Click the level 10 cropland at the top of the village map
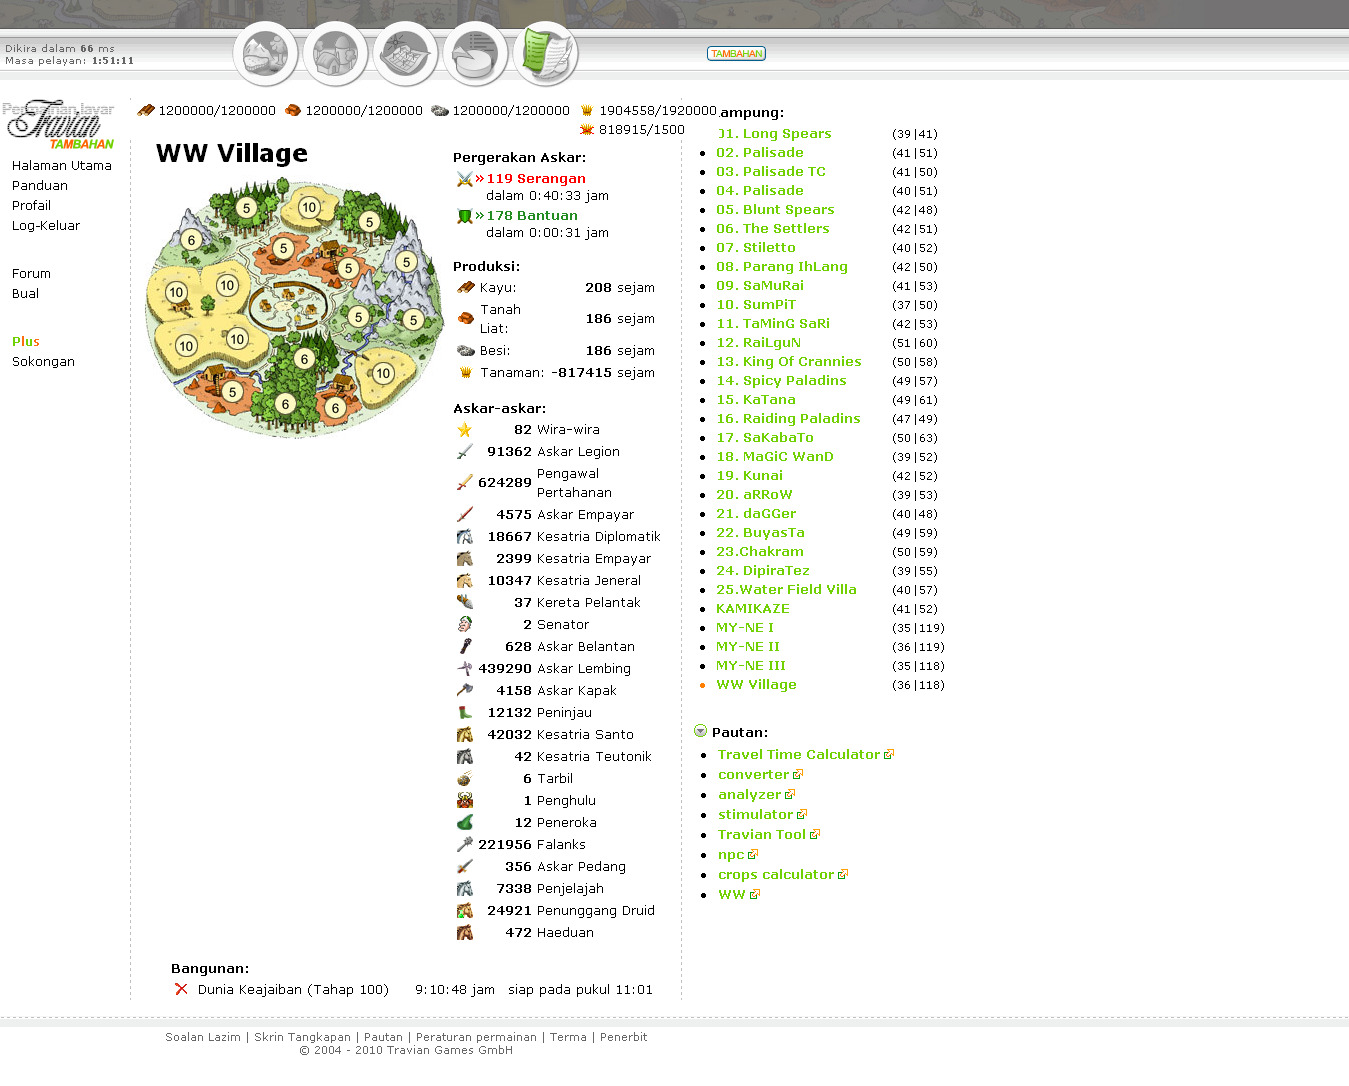 [309, 208]
